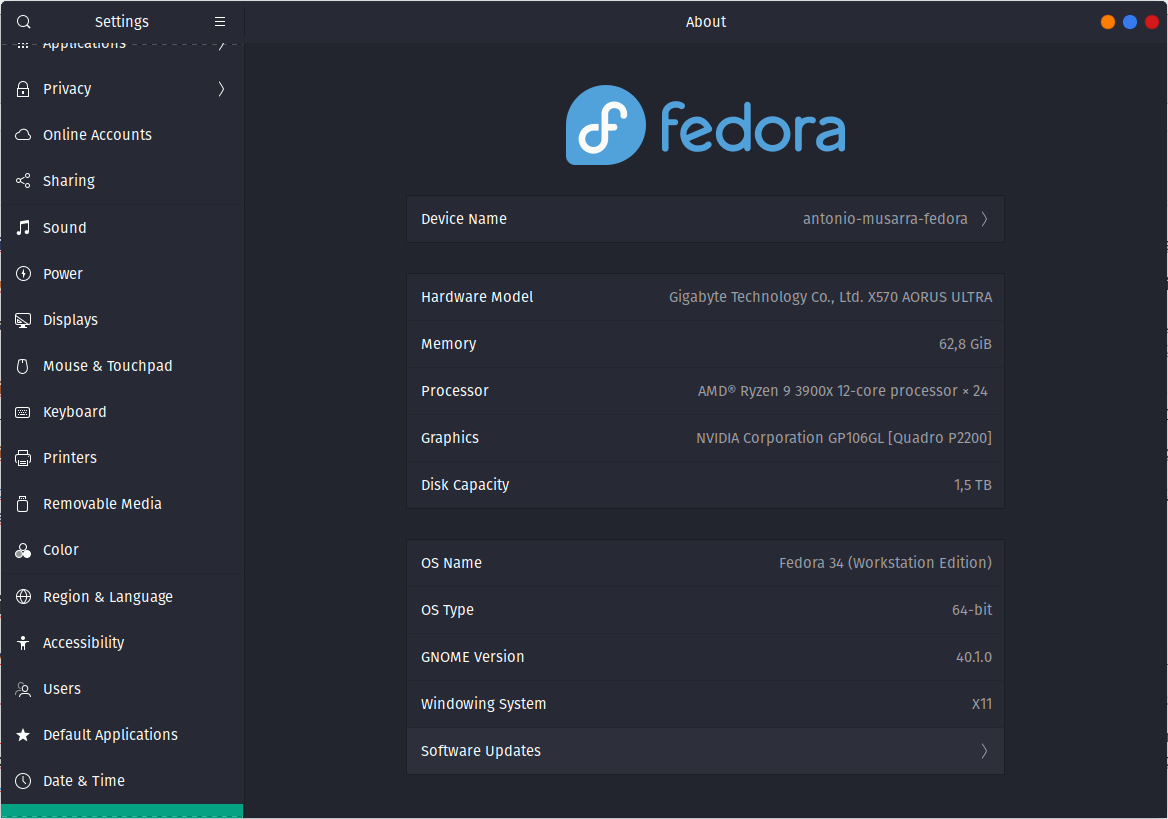Click the Color circles icon

click(x=23, y=550)
